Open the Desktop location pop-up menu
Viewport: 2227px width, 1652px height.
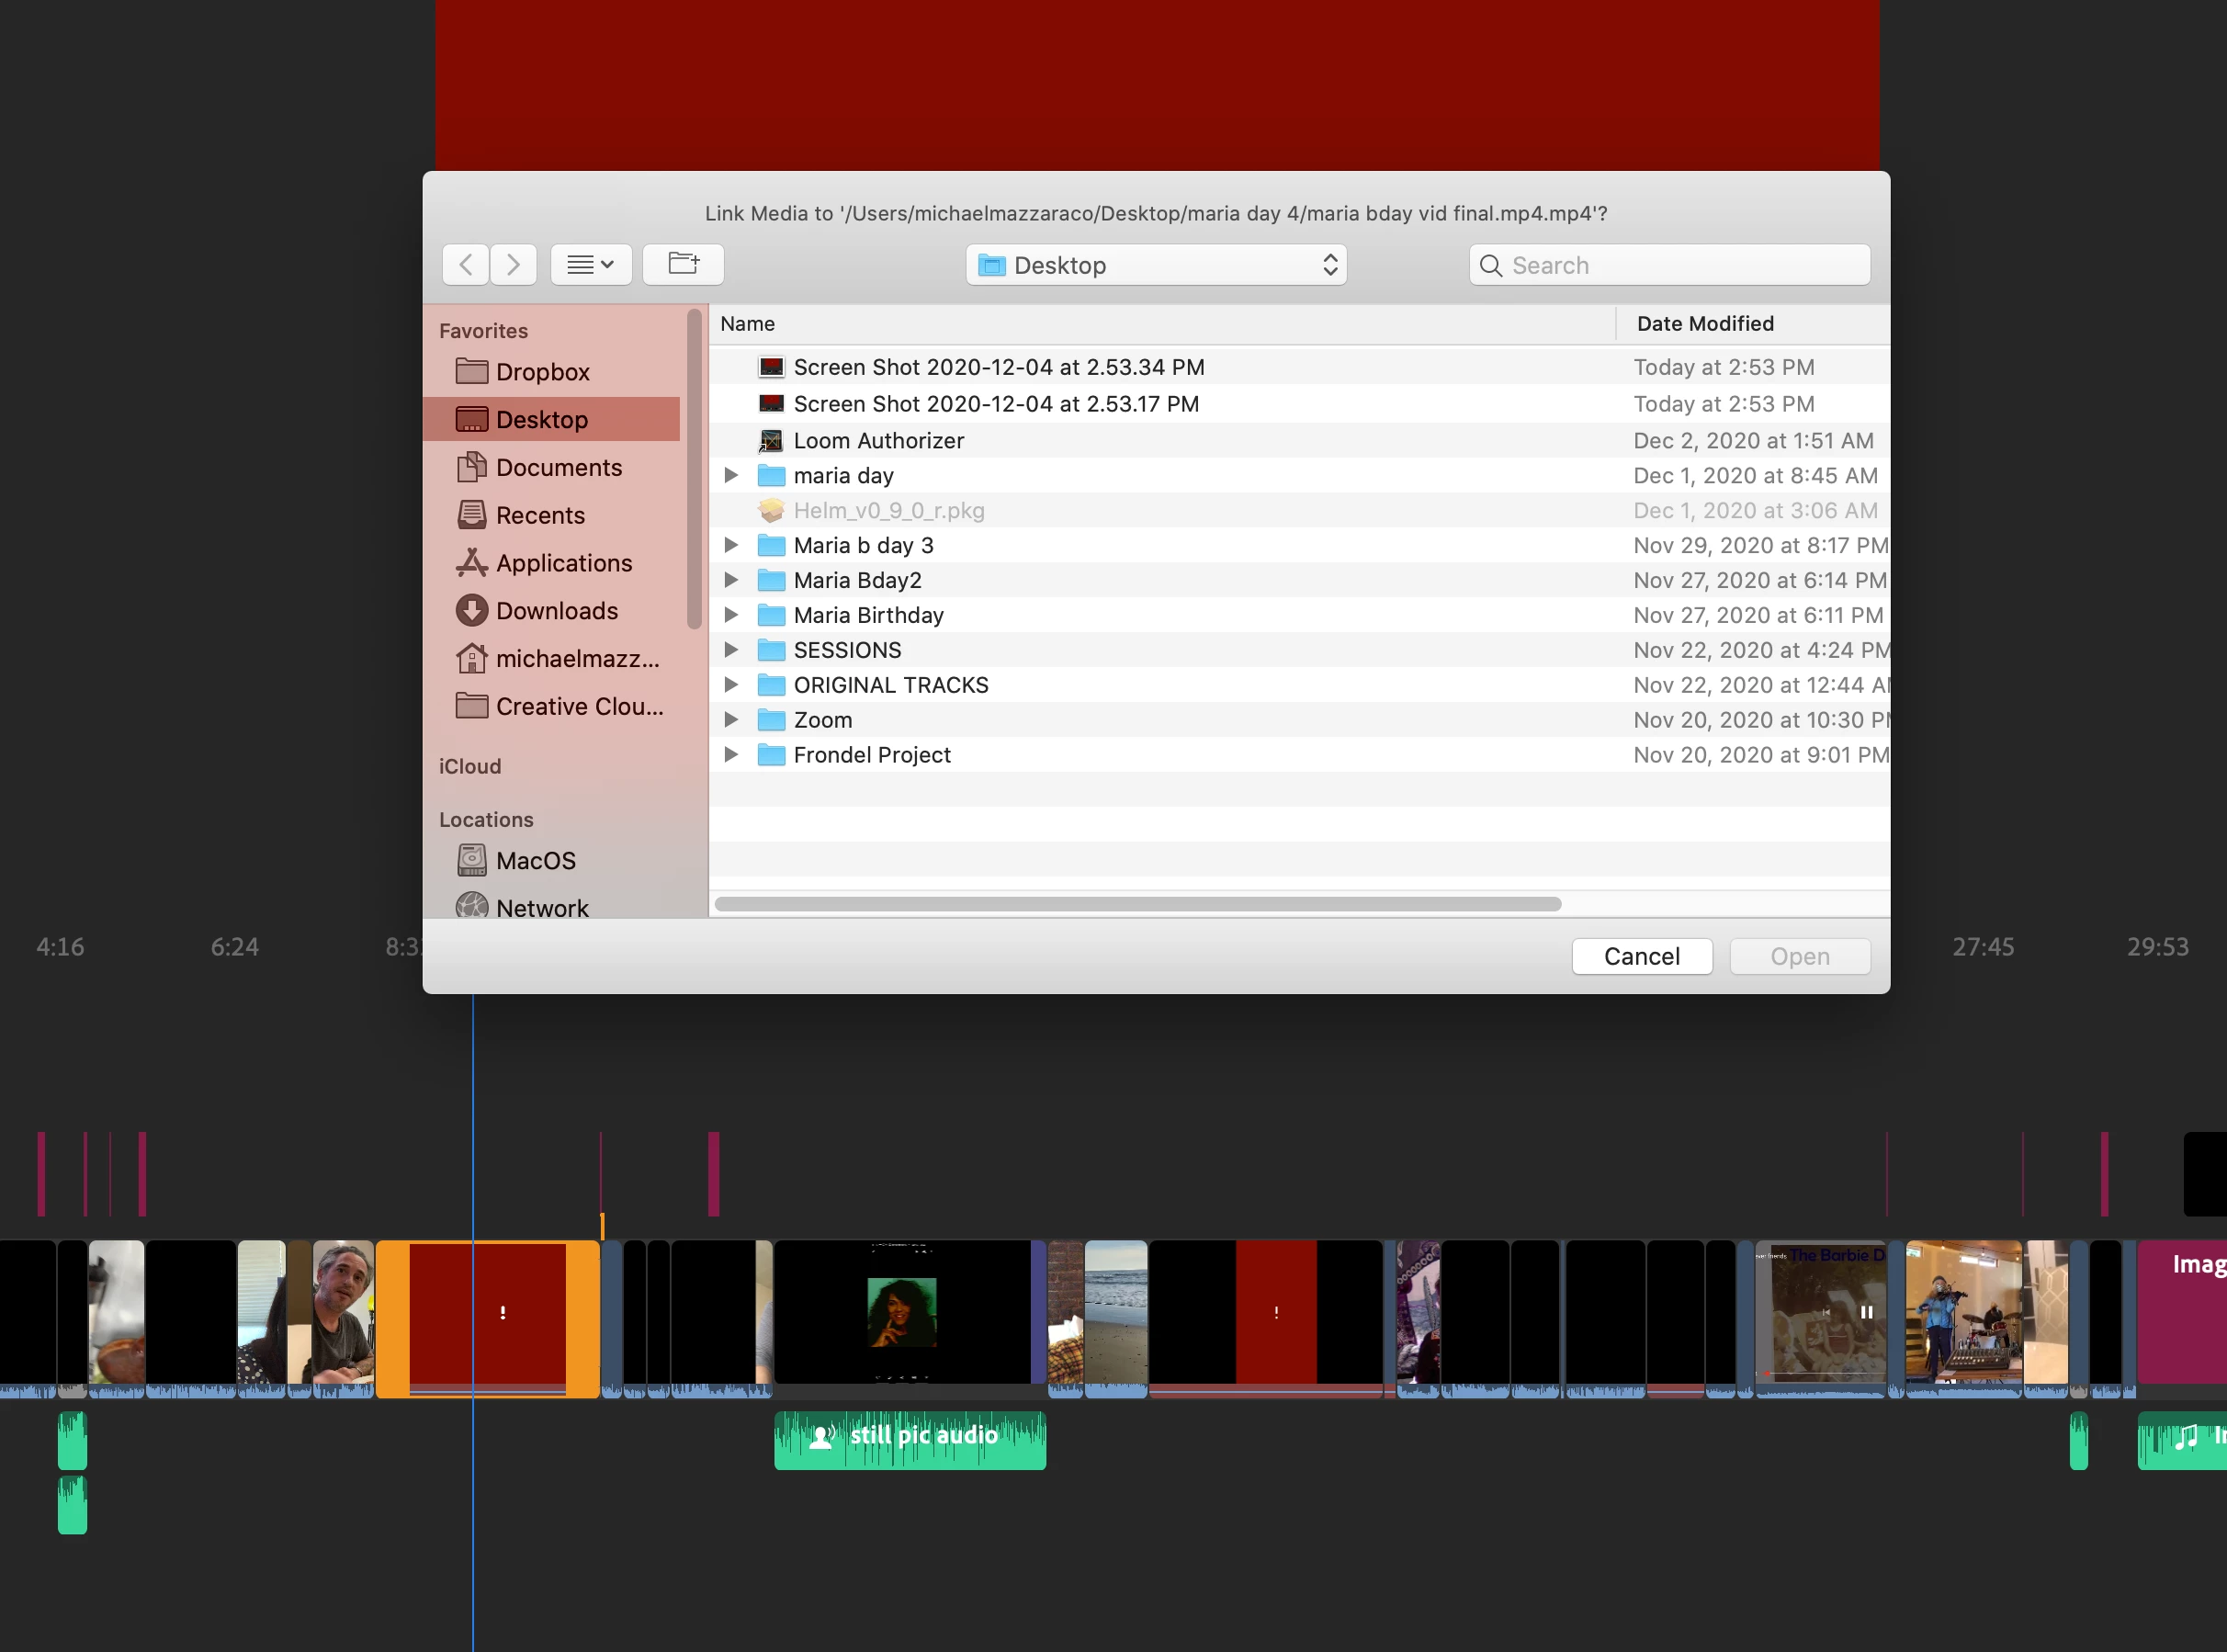point(1156,265)
